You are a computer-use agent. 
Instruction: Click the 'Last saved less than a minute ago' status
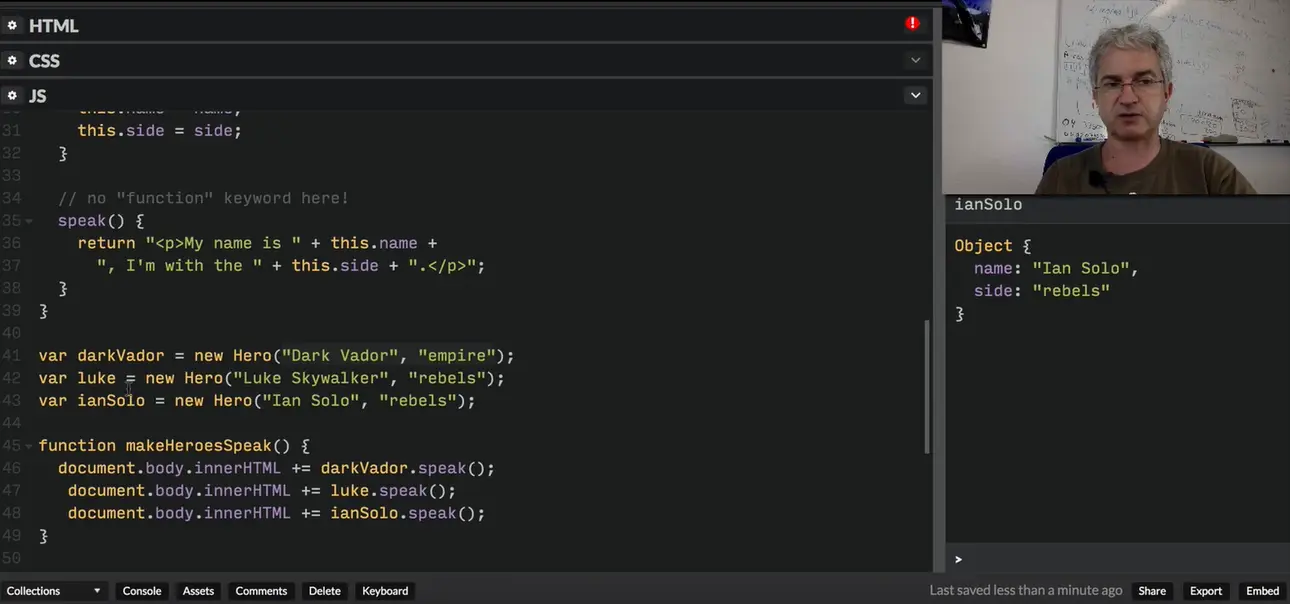pos(1026,591)
